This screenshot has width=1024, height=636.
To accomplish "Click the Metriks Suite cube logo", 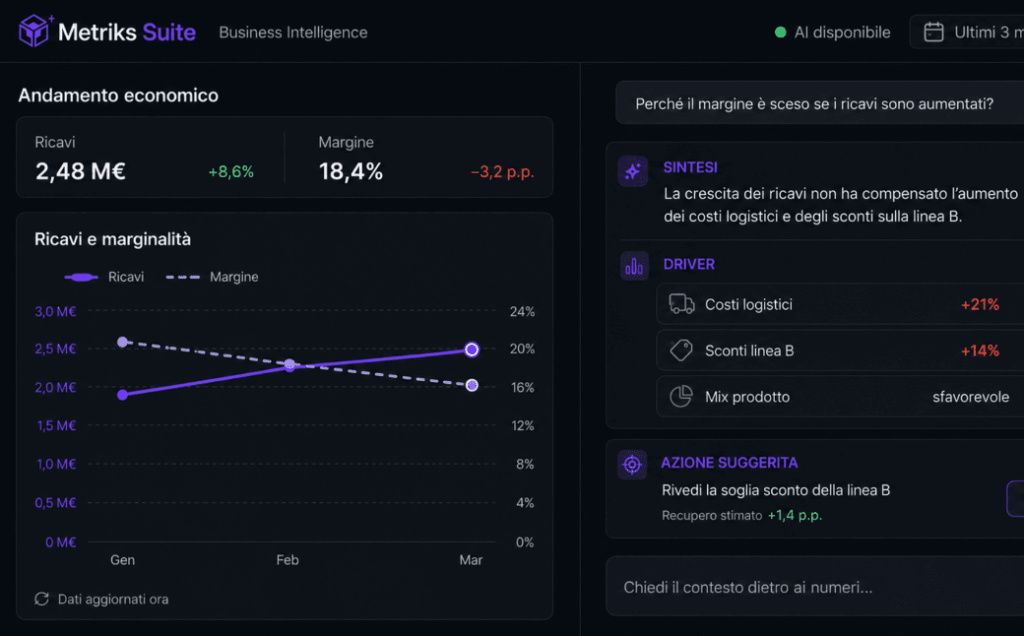I will (x=34, y=31).
